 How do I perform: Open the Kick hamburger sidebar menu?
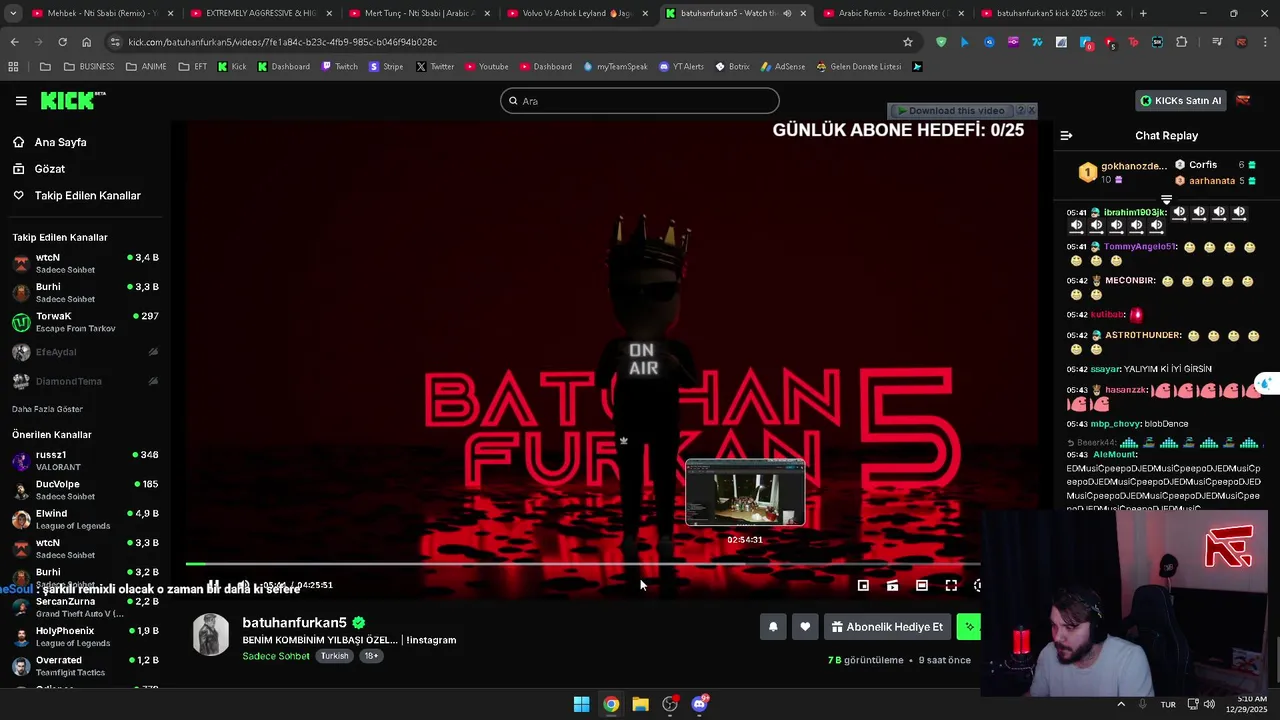[21, 101]
